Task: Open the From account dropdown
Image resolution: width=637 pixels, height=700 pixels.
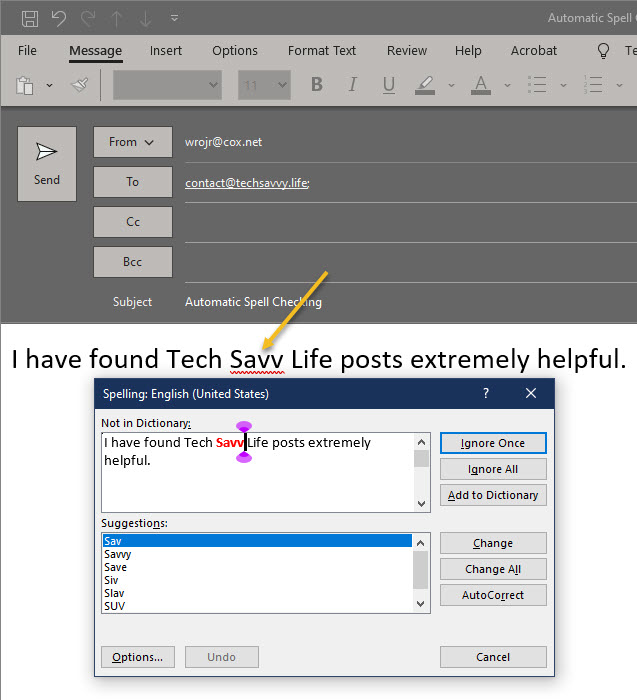Action: click(133, 142)
